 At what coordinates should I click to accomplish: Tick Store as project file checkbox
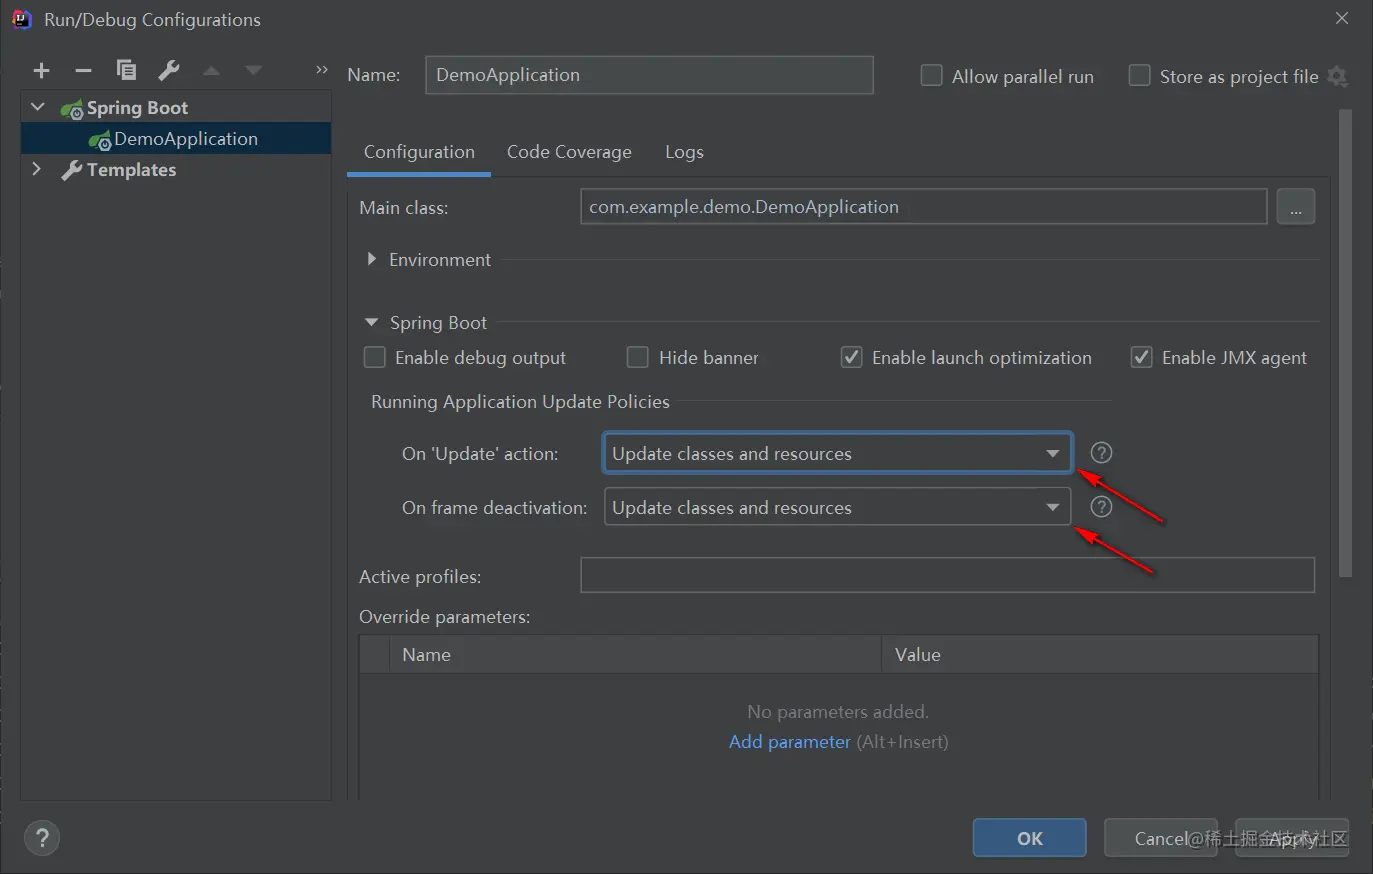[1139, 76]
